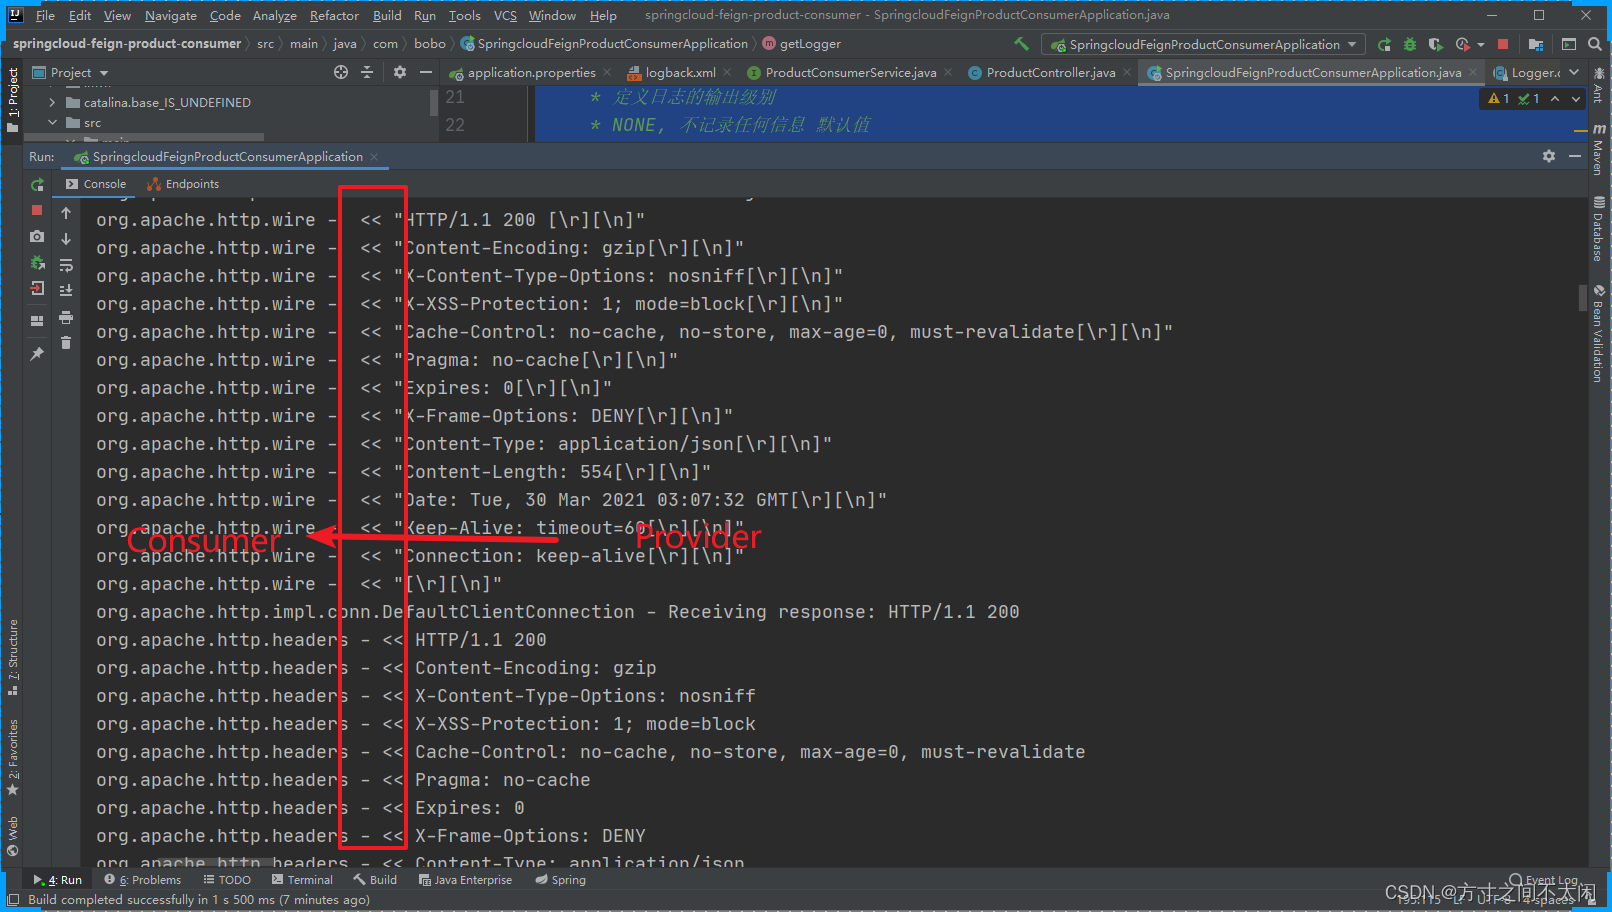Pin the Run tab

click(x=37, y=354)
